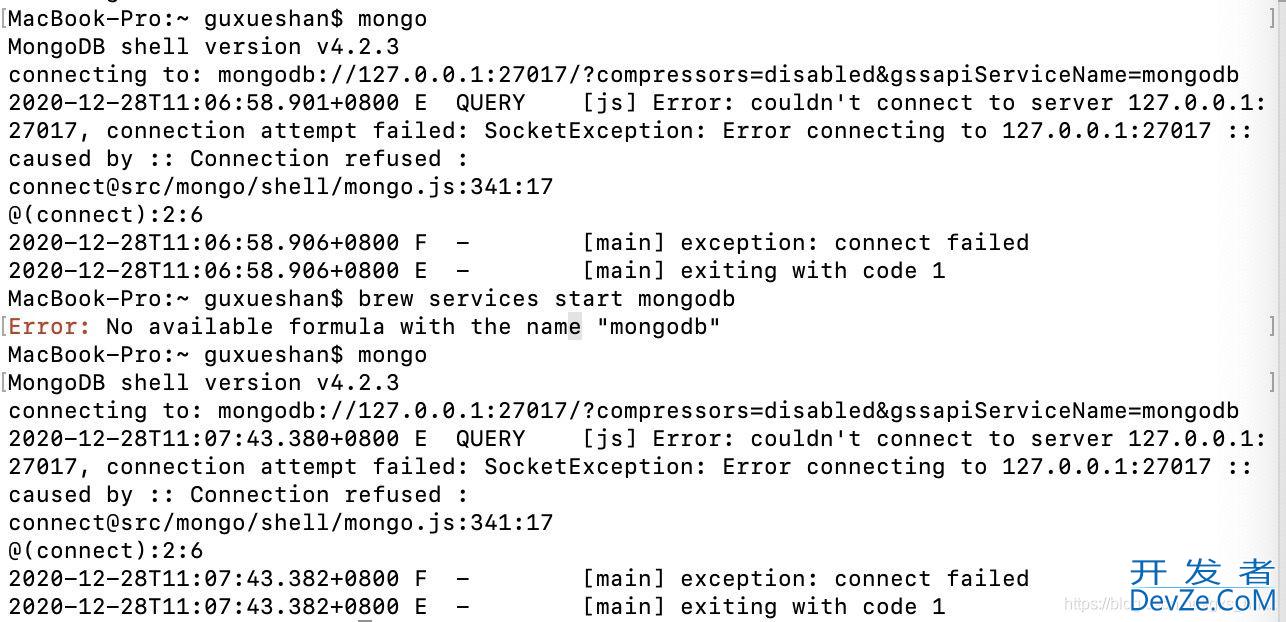Click the word "with" in the error message
Viewport: 1286px width, 622px height.
point(427,326)
